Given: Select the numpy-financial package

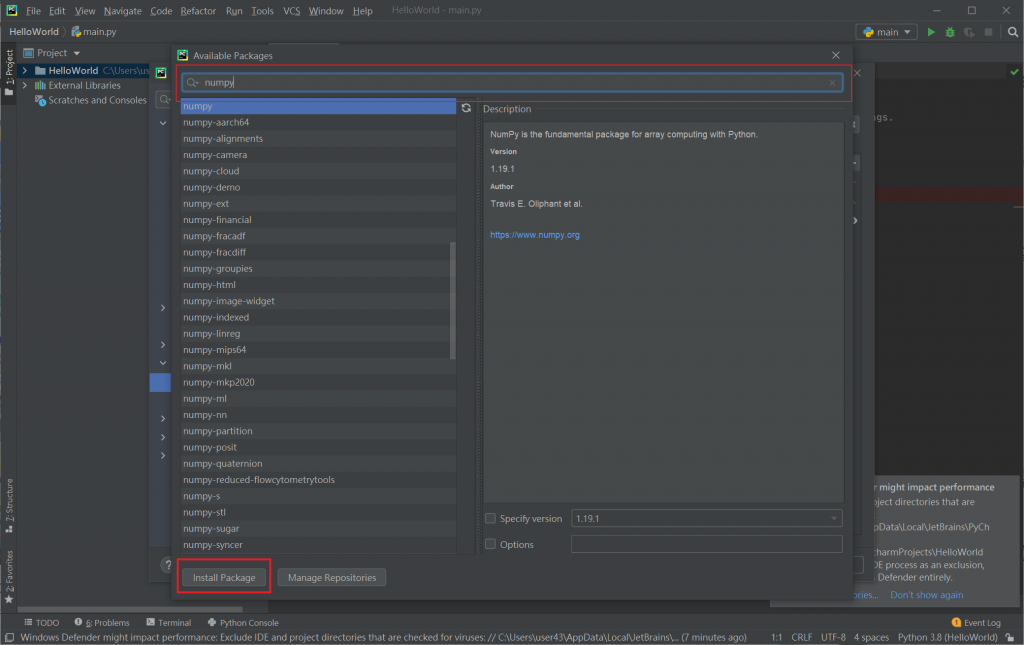Looking at the screenshot, I should [x=318, y=220].
